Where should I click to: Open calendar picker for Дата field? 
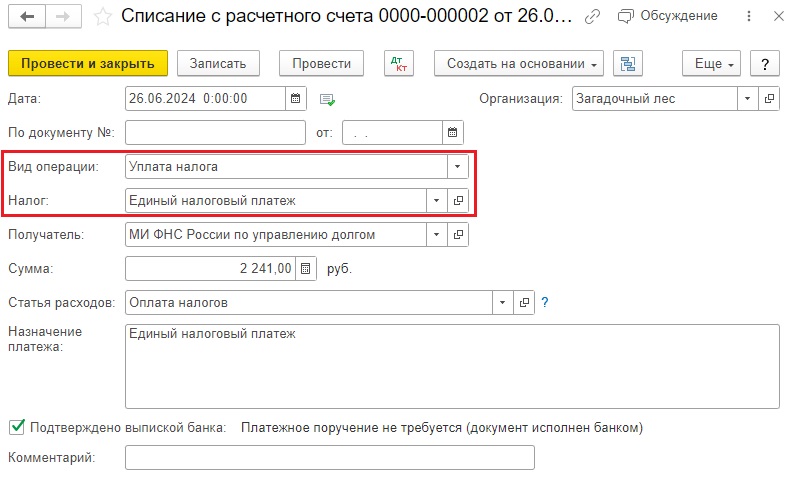296,99
